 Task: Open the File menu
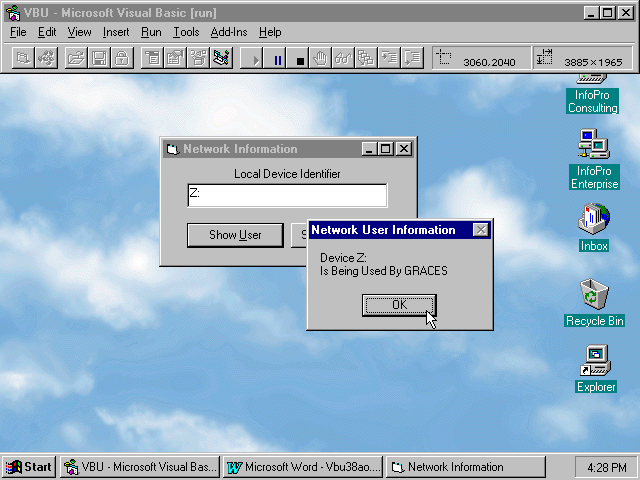pos(18,32)
